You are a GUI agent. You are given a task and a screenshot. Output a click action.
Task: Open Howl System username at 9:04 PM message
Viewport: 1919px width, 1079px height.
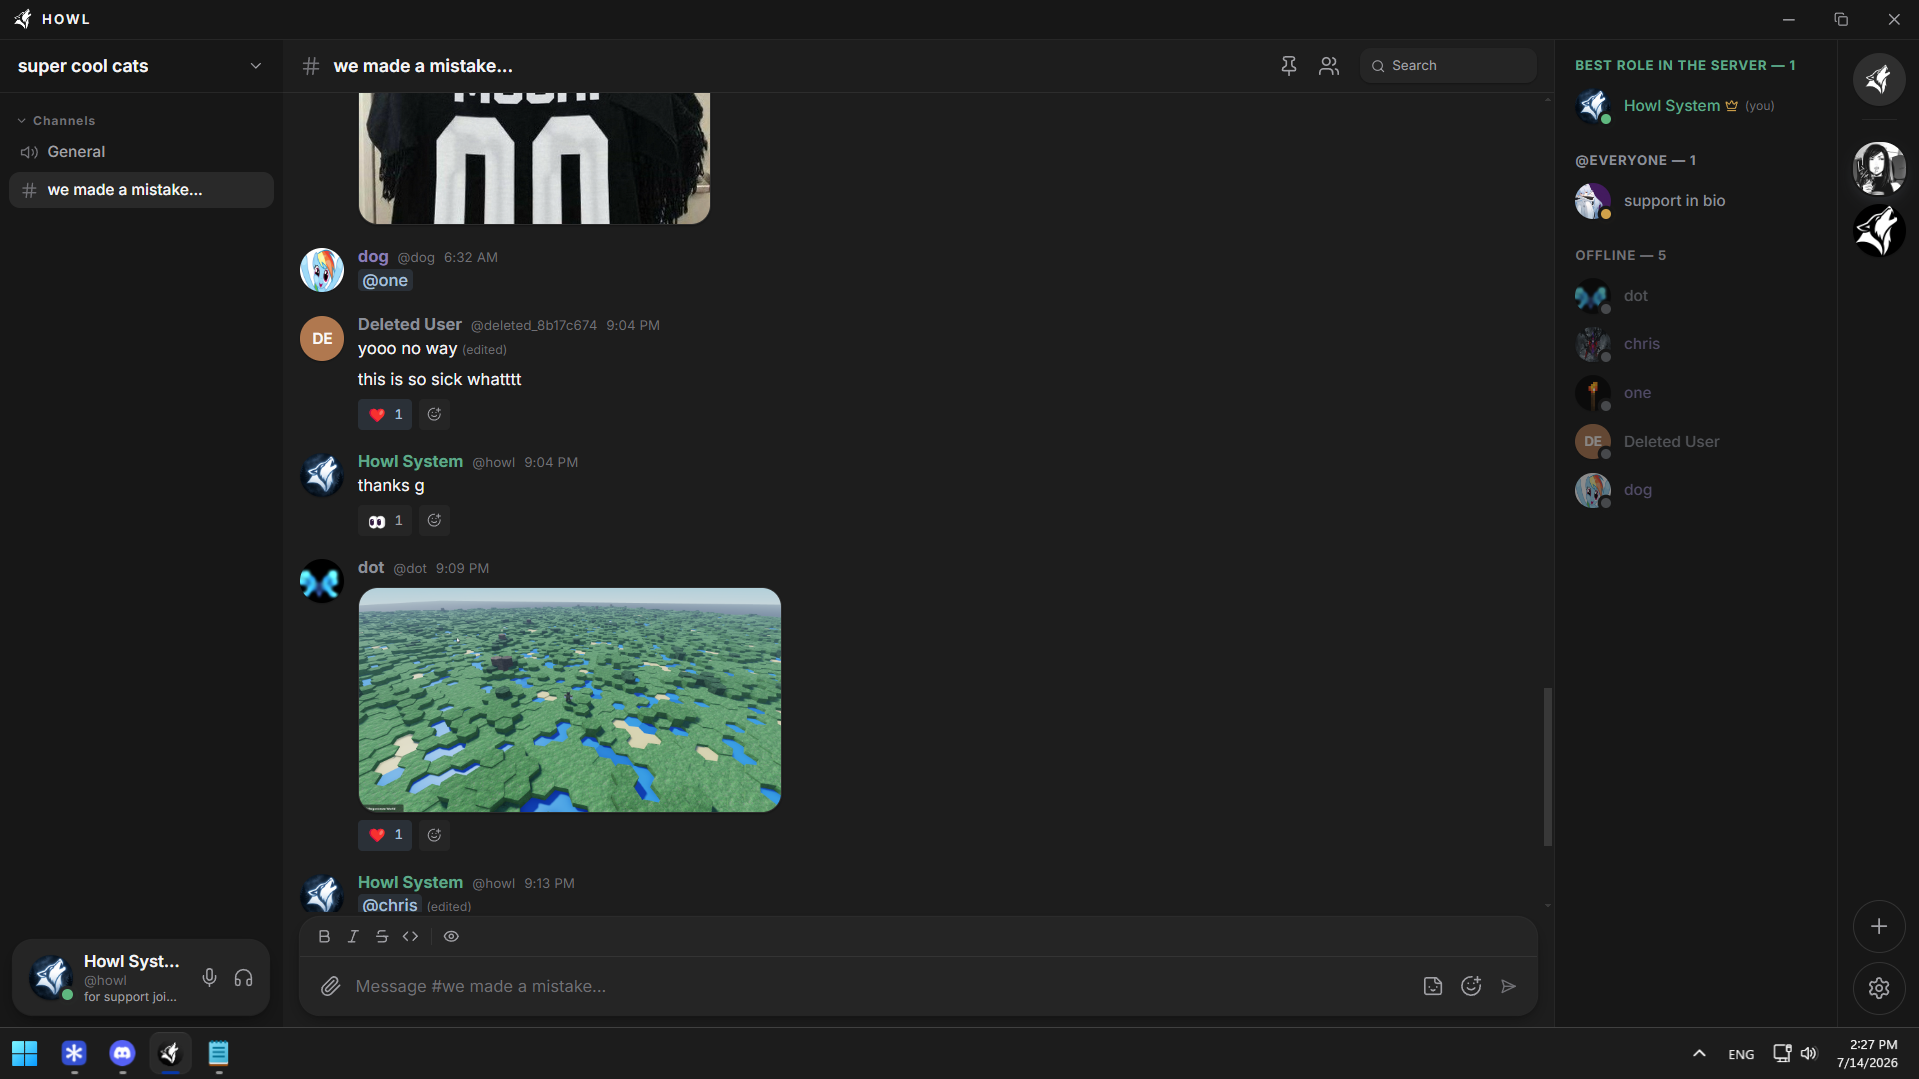pos(410,462)
